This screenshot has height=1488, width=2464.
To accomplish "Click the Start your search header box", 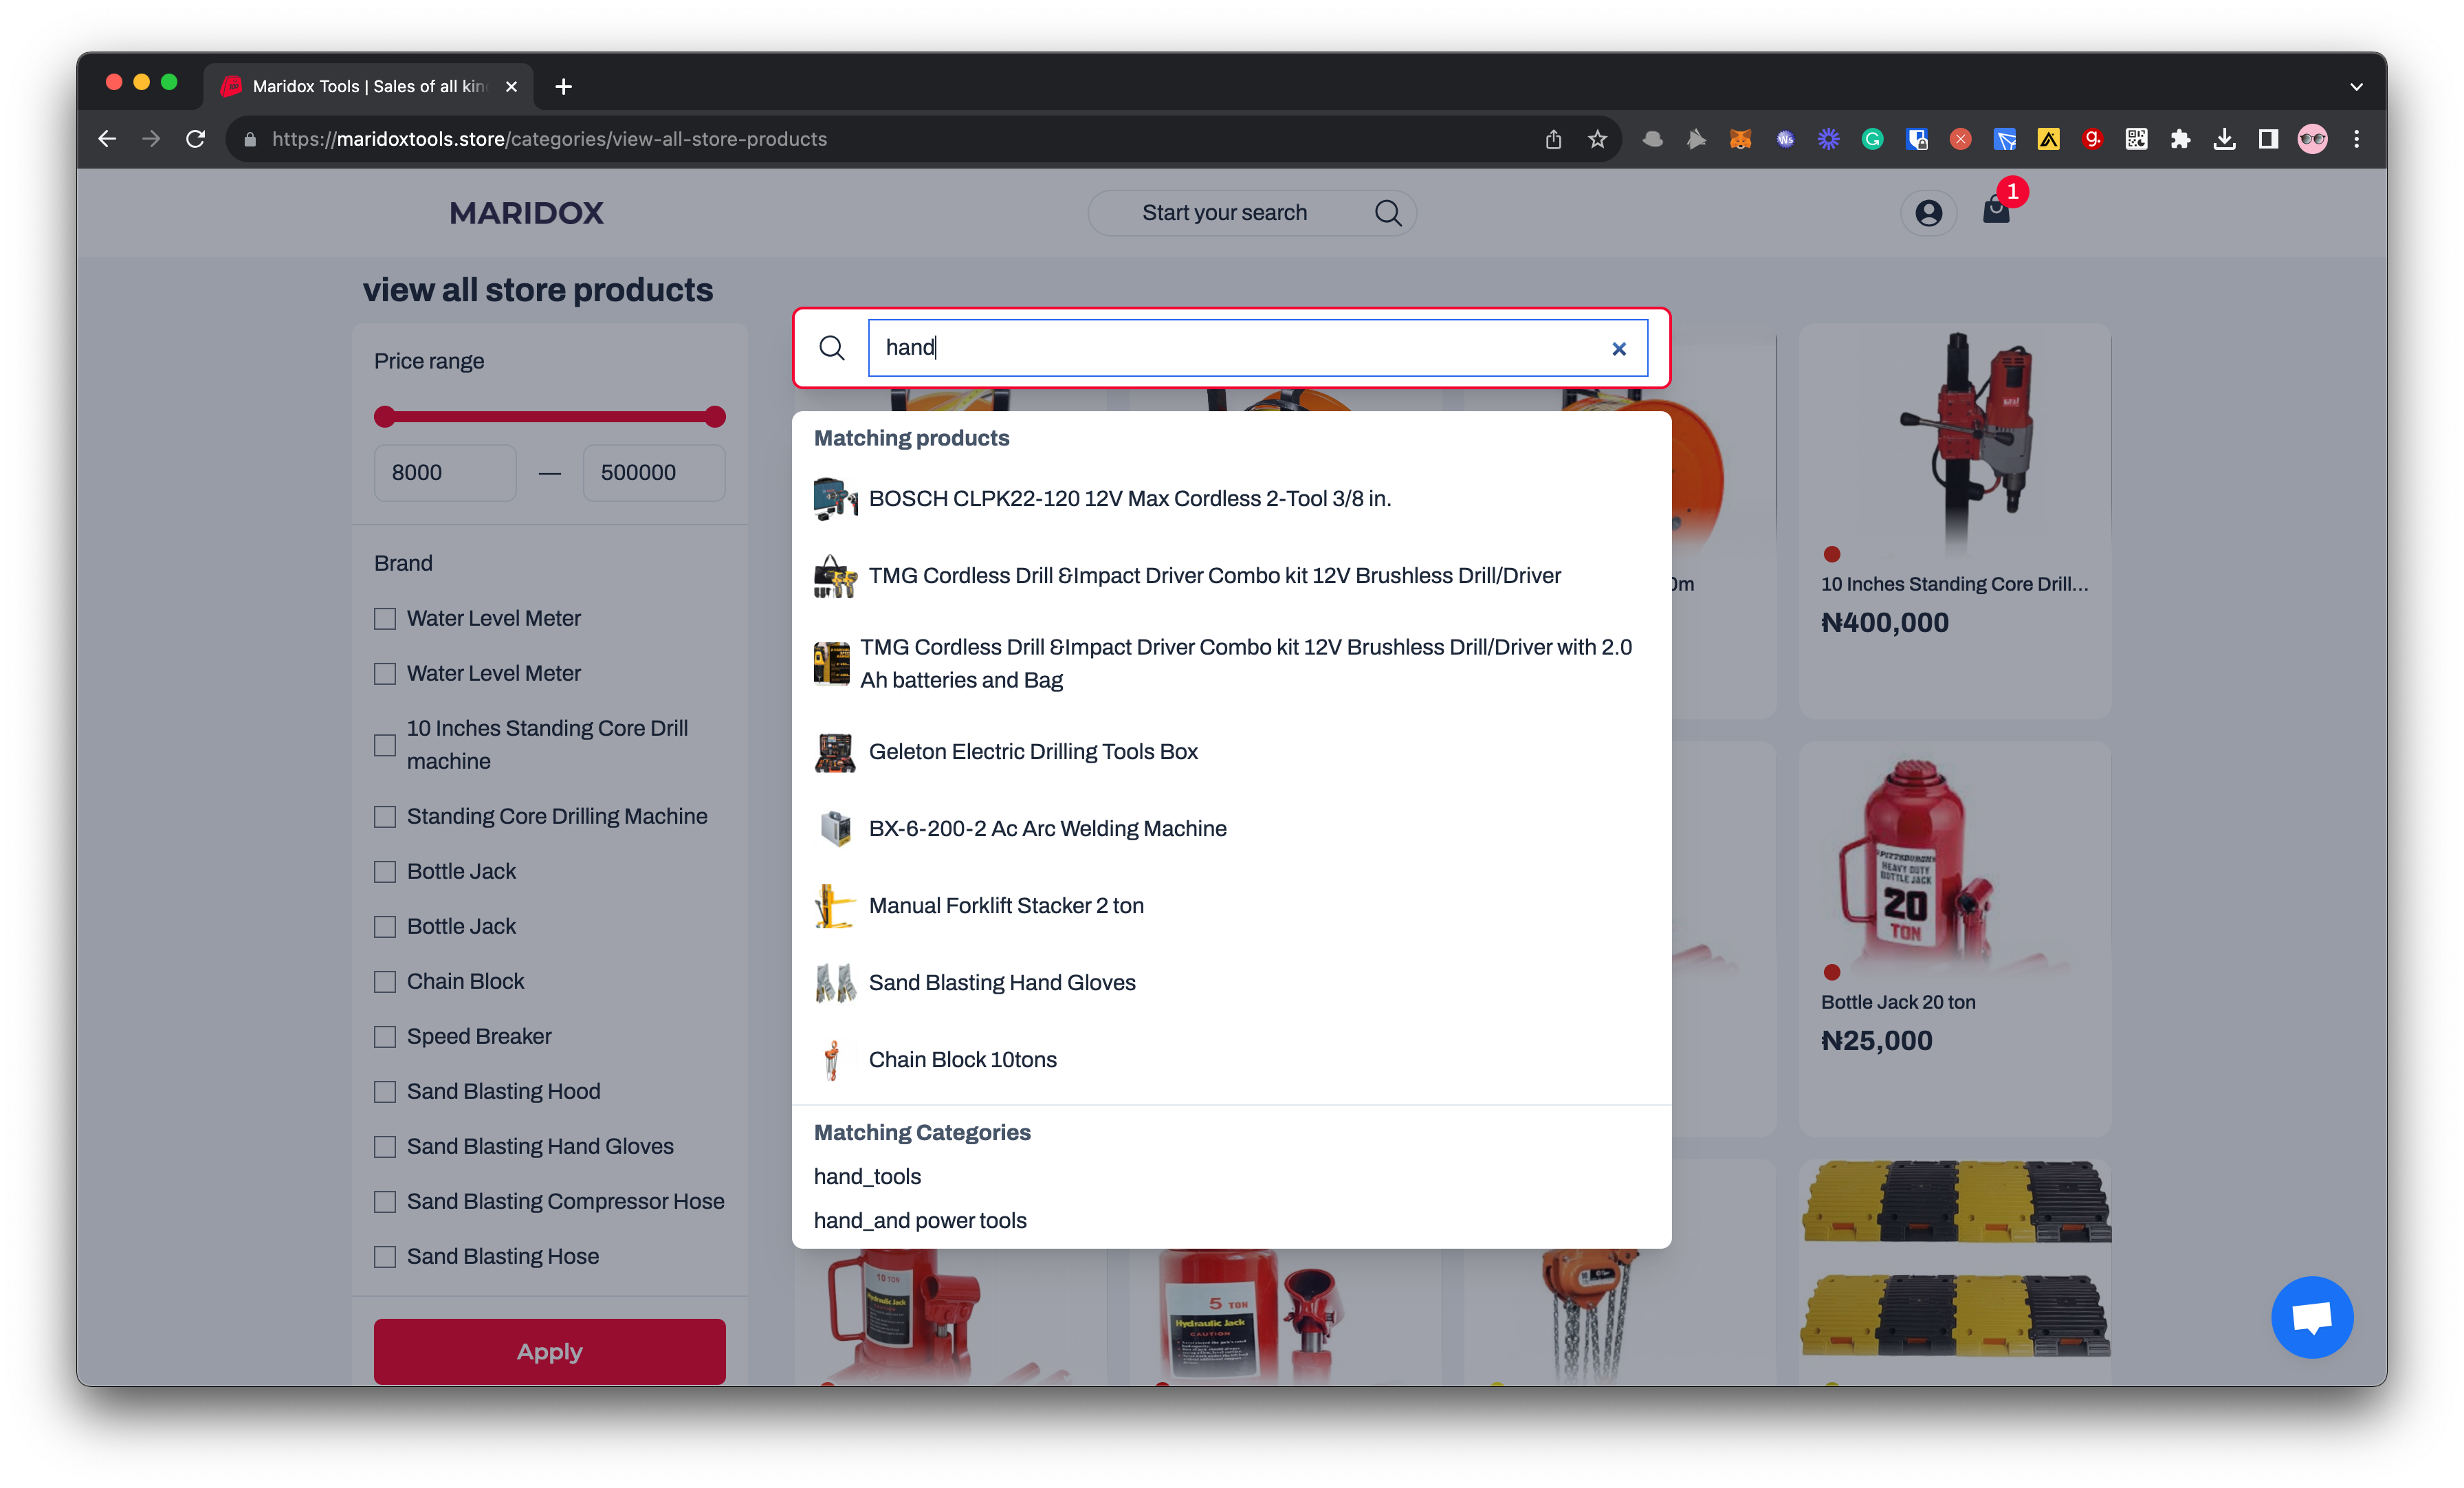I will 1252,213.
